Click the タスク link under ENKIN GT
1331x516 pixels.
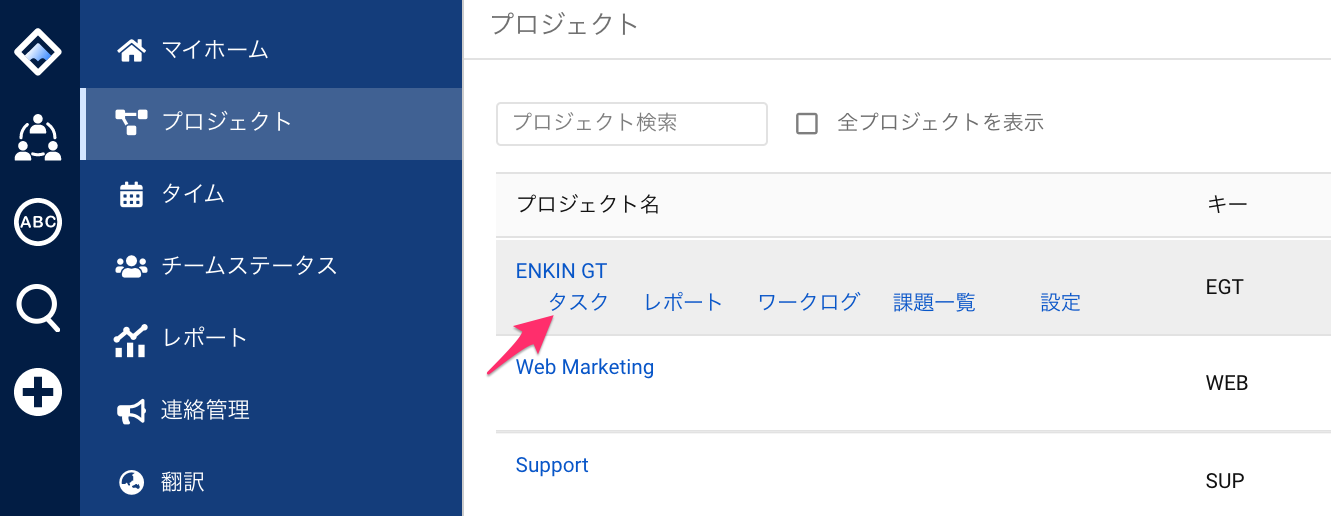[579, 302]
